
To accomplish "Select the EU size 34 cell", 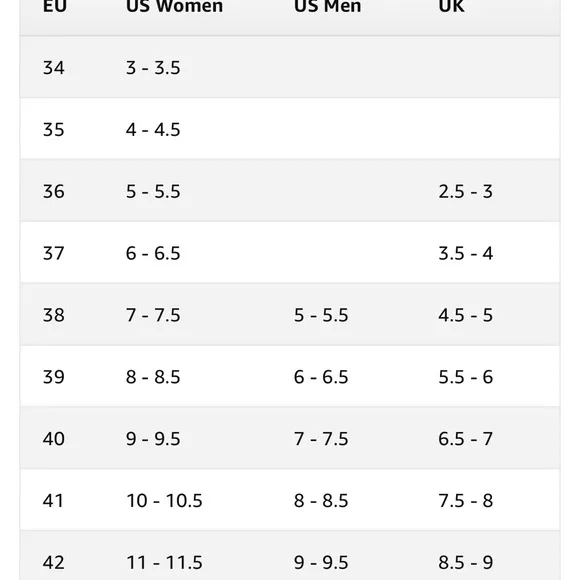I will coord(54,68).
